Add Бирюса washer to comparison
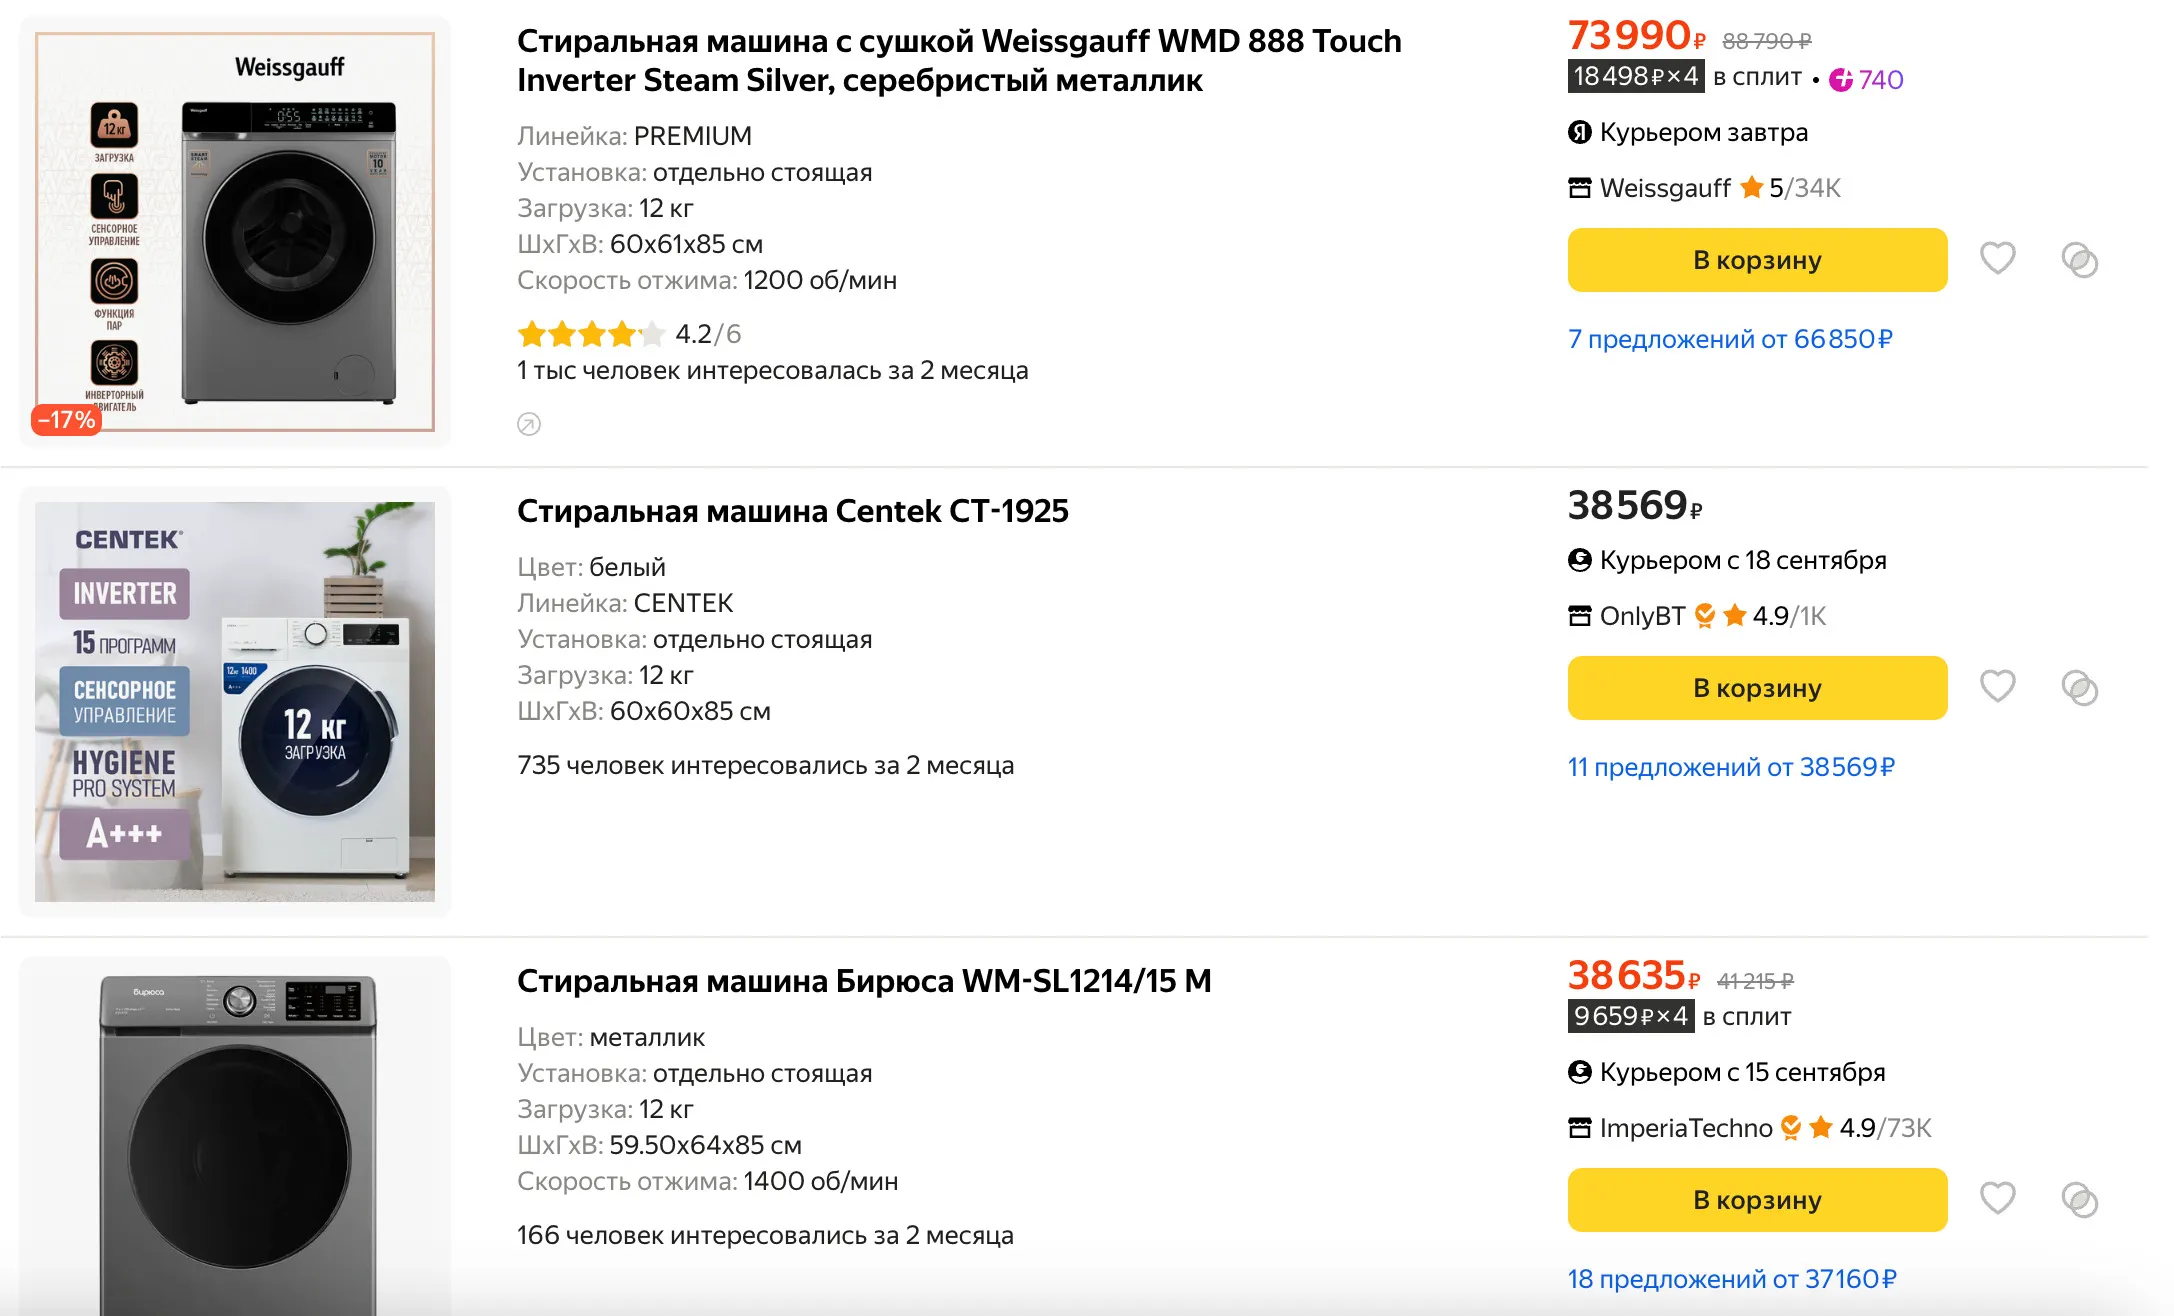This screenshot has height=1316, width=2174. tap(2079, 1199)
